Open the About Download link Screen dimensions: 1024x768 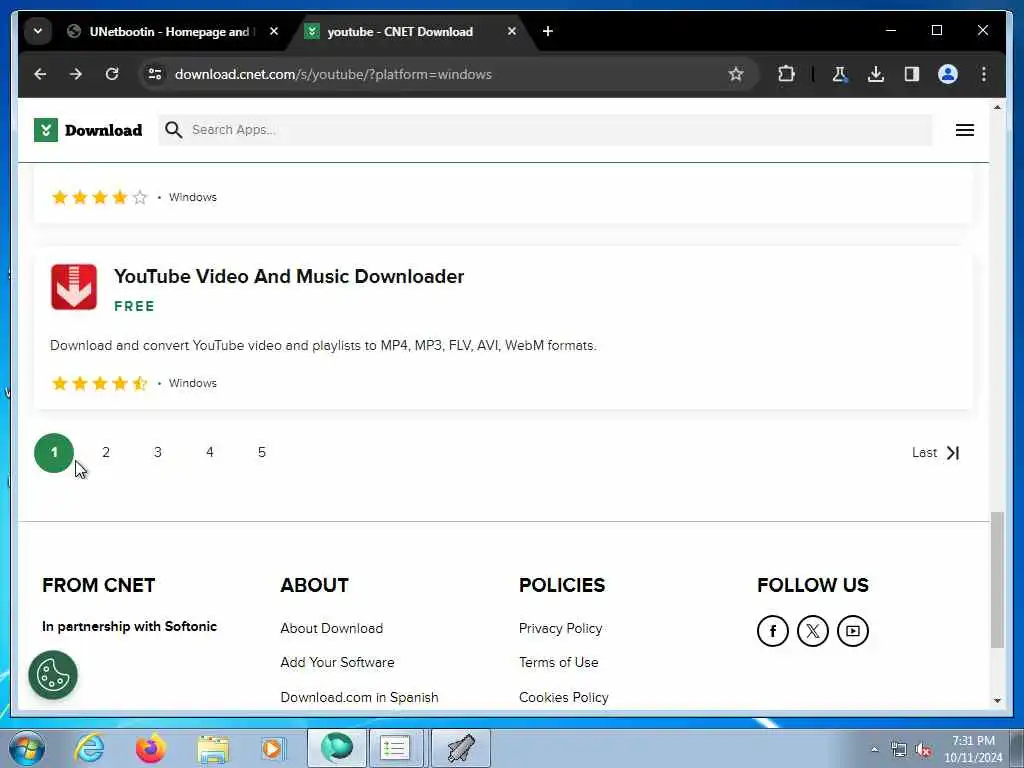[x=332, y=628]
